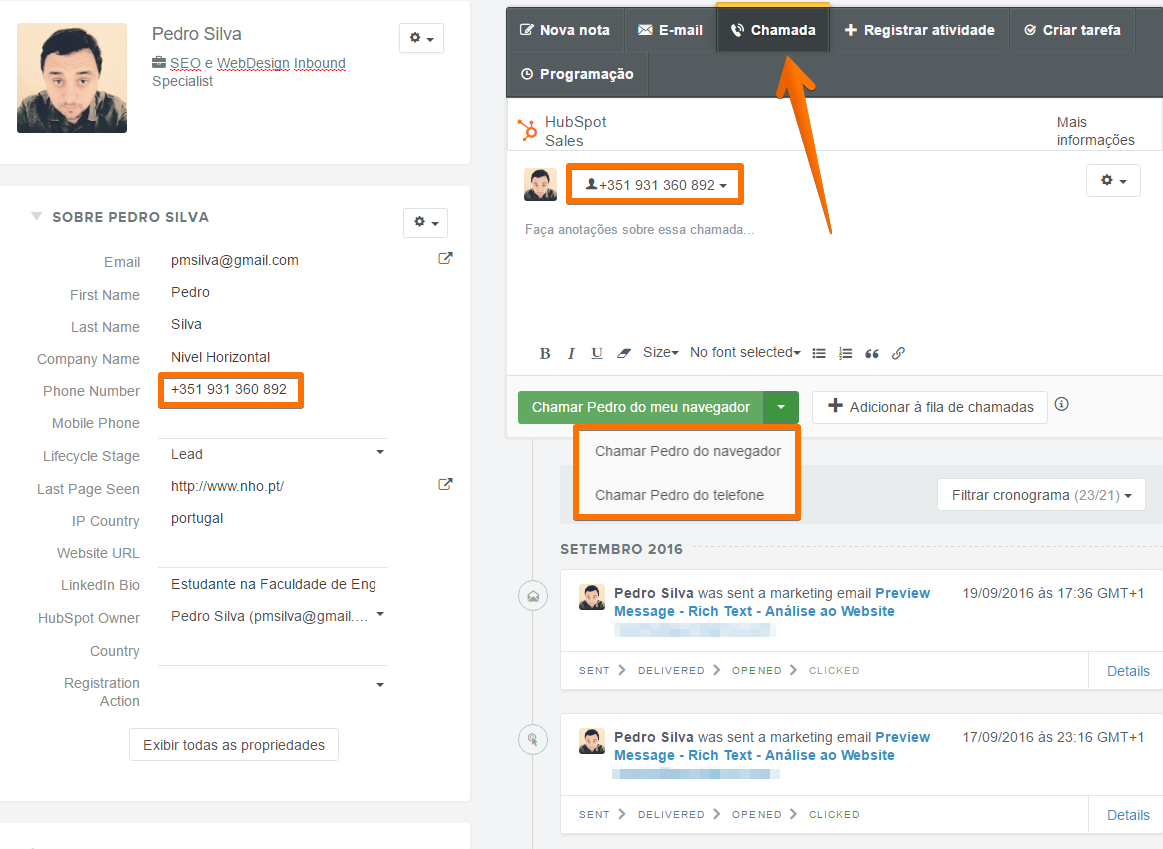The height and width of the screenshot is (849, 1163).
Task: Click Adicionar à fila de chamadas
Action: tap(929, 407)
